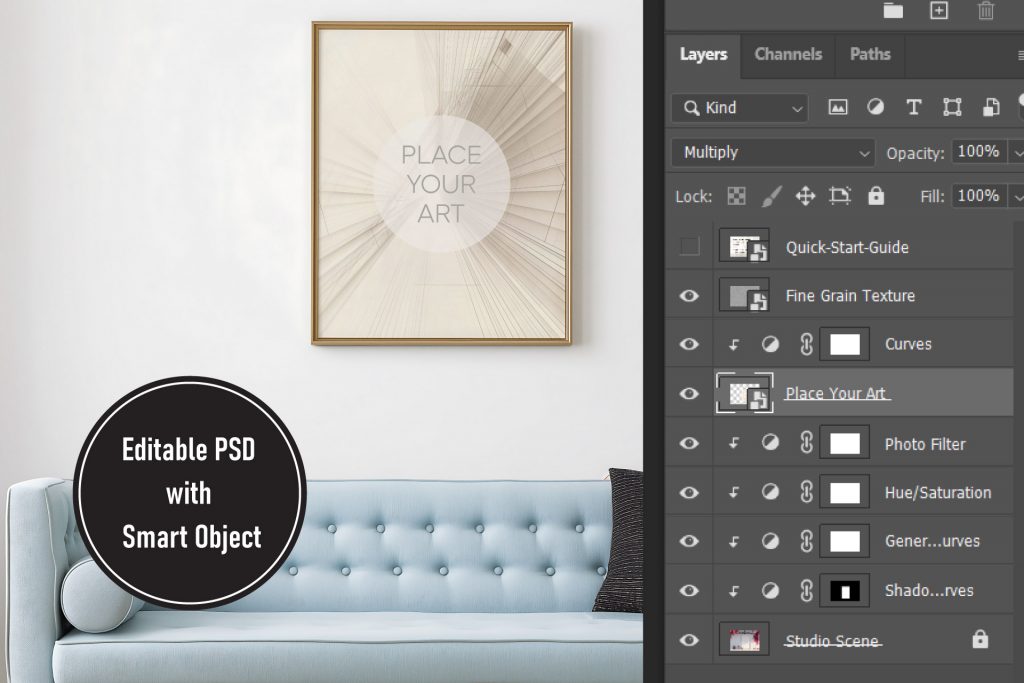Switch to the Layers tab
Screen dimensions: 1024x683
[x=703, y=54]
